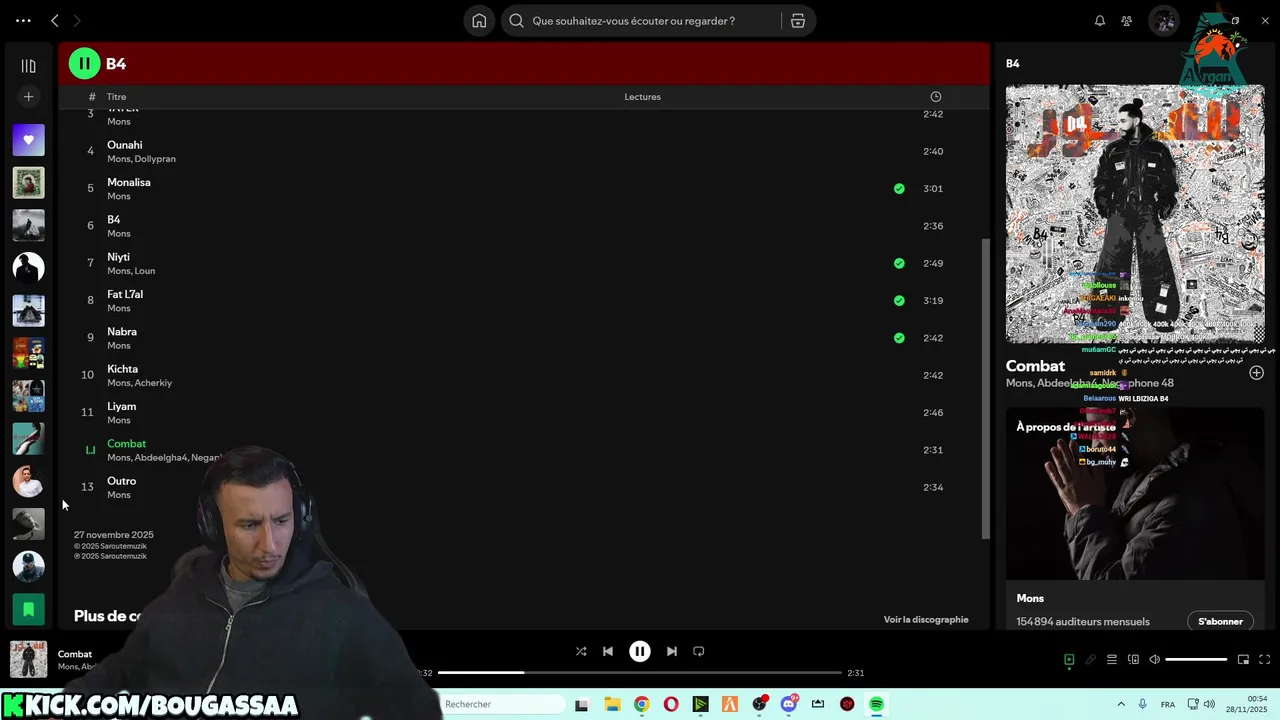
Task: Toggle the saved checkmark for Monalisa
Action: click(899, 189)
